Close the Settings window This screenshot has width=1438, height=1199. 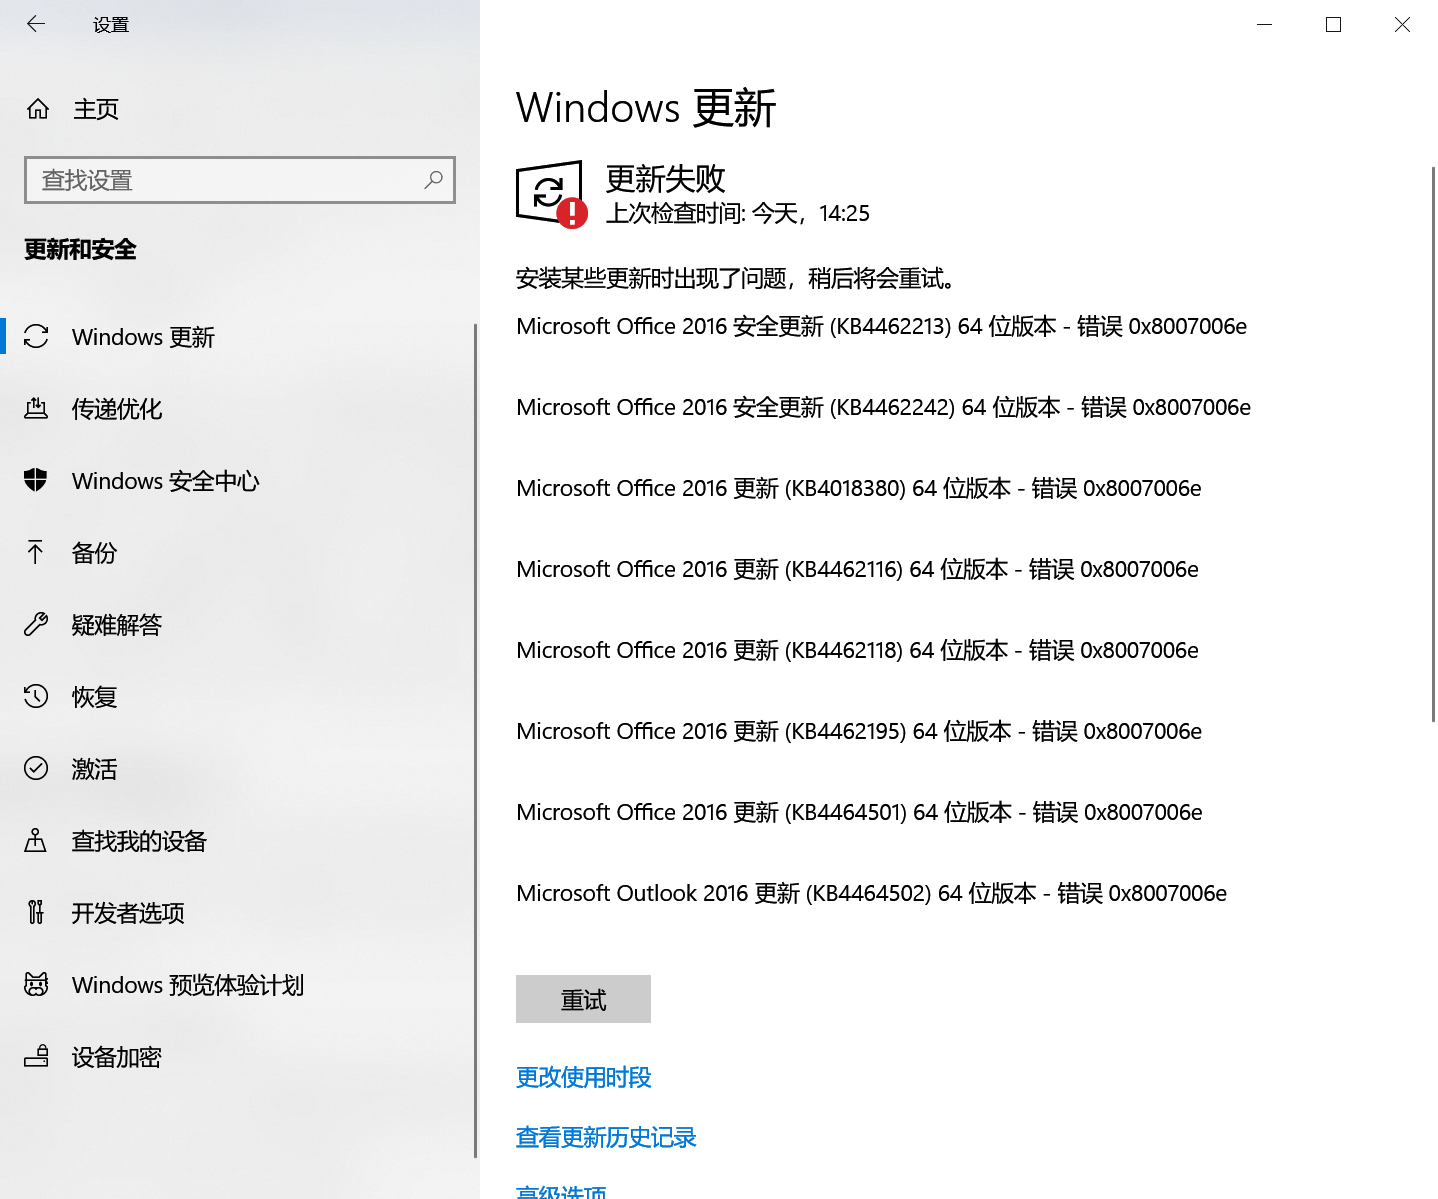(1402, 24)
